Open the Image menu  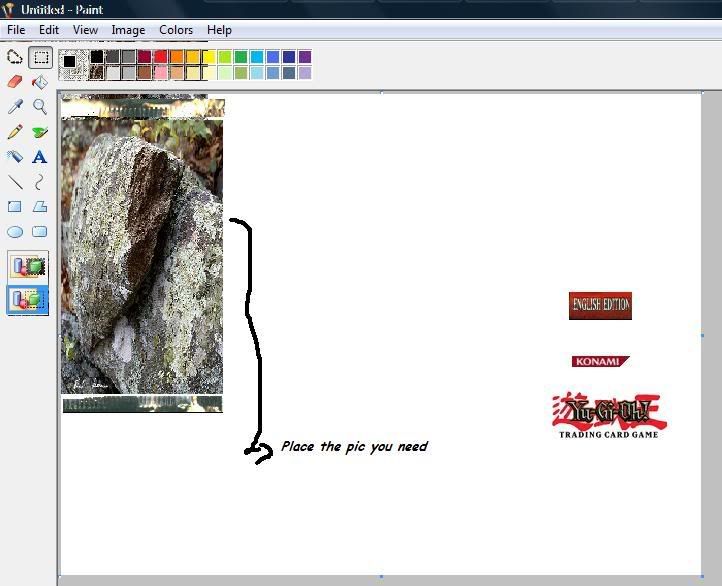tap(128, 30)
